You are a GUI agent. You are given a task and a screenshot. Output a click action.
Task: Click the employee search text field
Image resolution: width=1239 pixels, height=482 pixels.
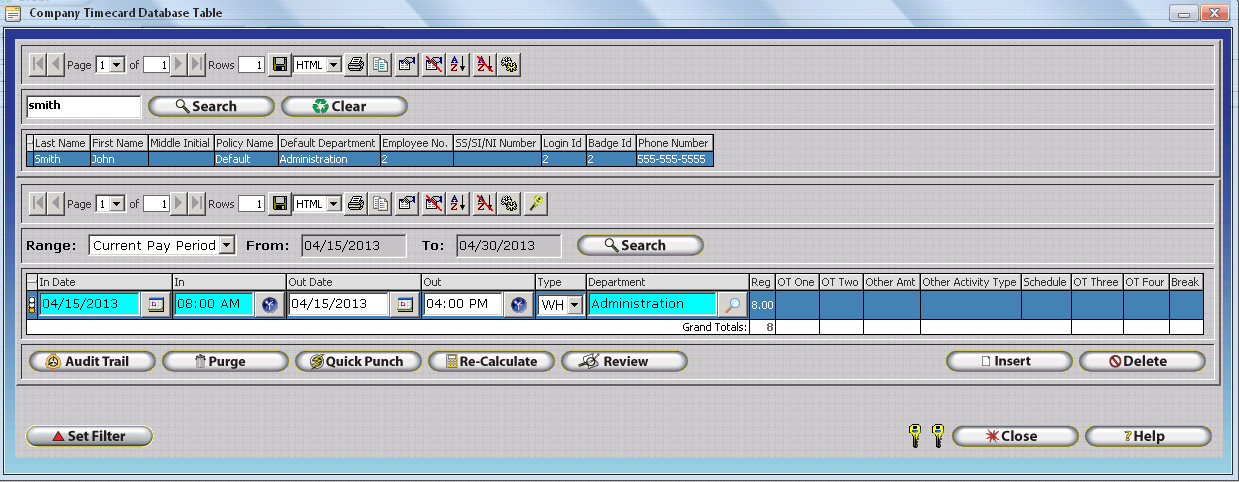pyautogui.click(x=83, y=106)
